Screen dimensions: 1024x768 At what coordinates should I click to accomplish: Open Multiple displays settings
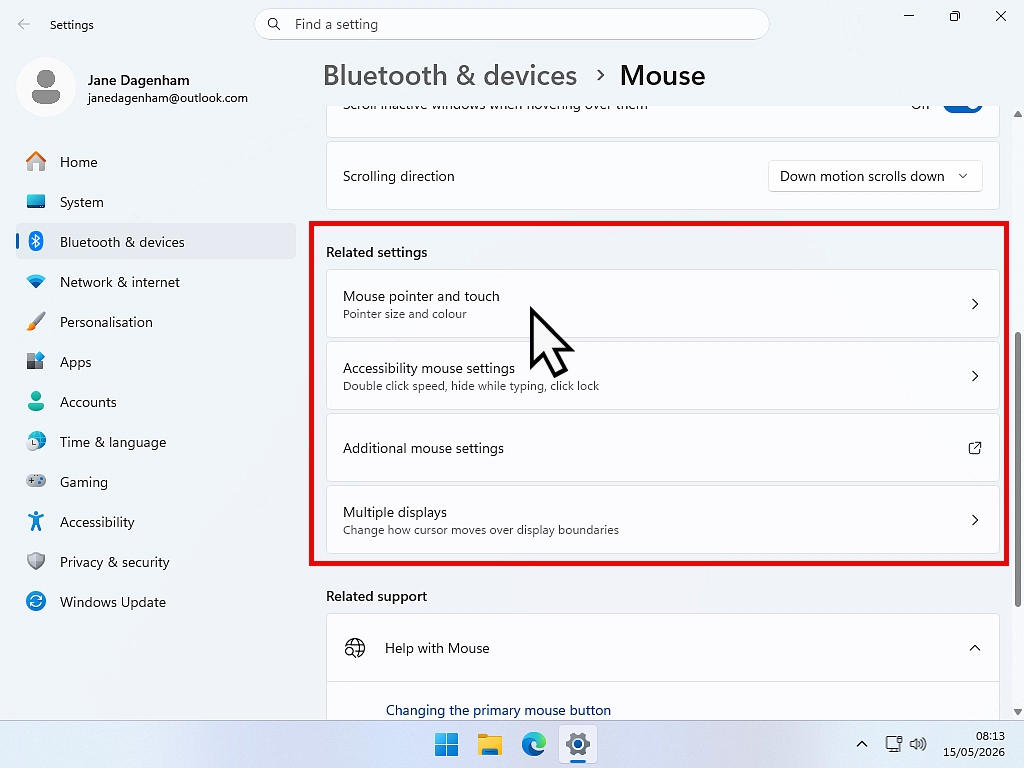[663, 520]
